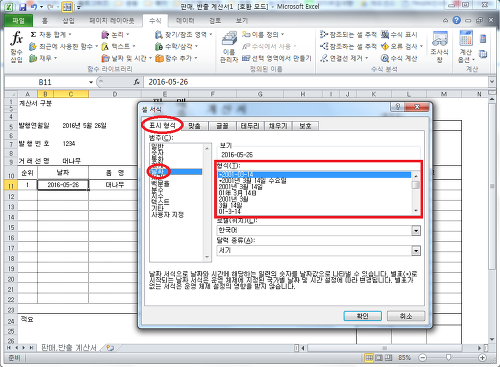Select Border (테두리) tab in dialog
500x367 pixels.
250,126
